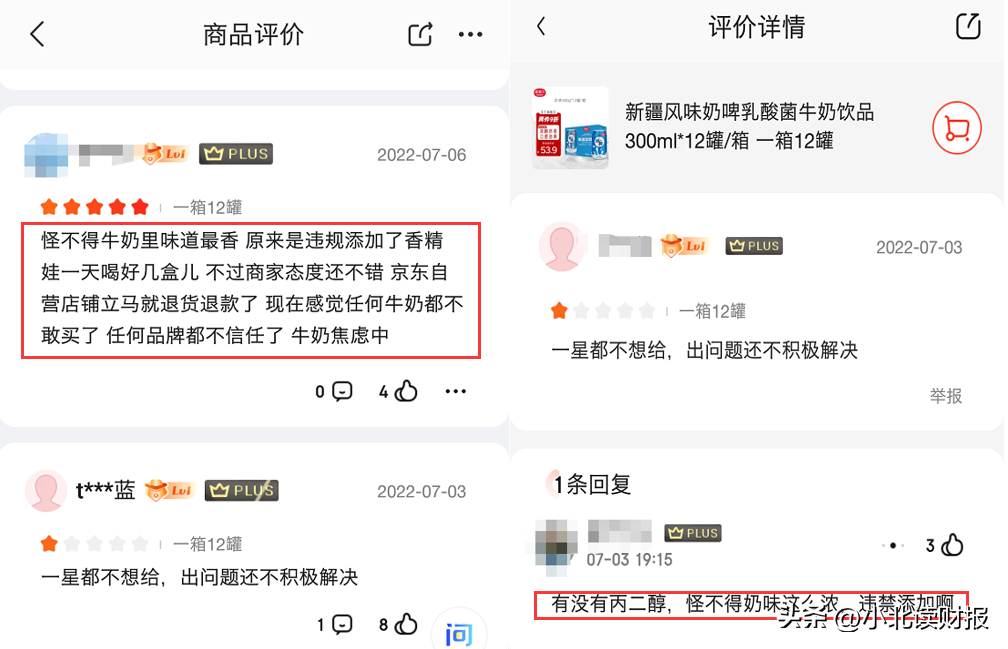Open more options on five-star review
The width and height of the screenshot is (1008, 649).
point(456,391)
